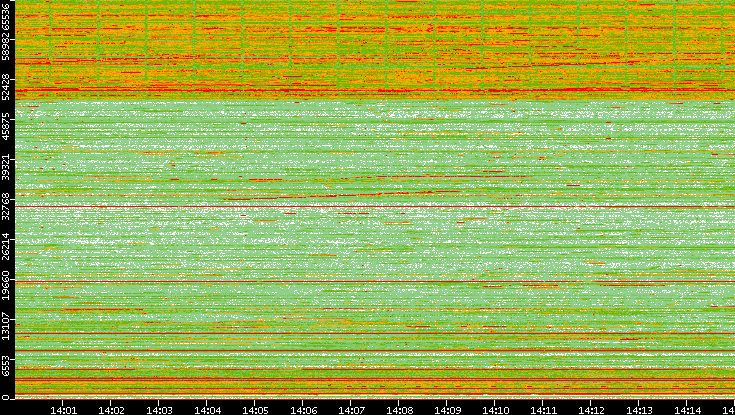Select the 14:02 time axis label
Screen dimensions: 735x415
coord(111,410)
